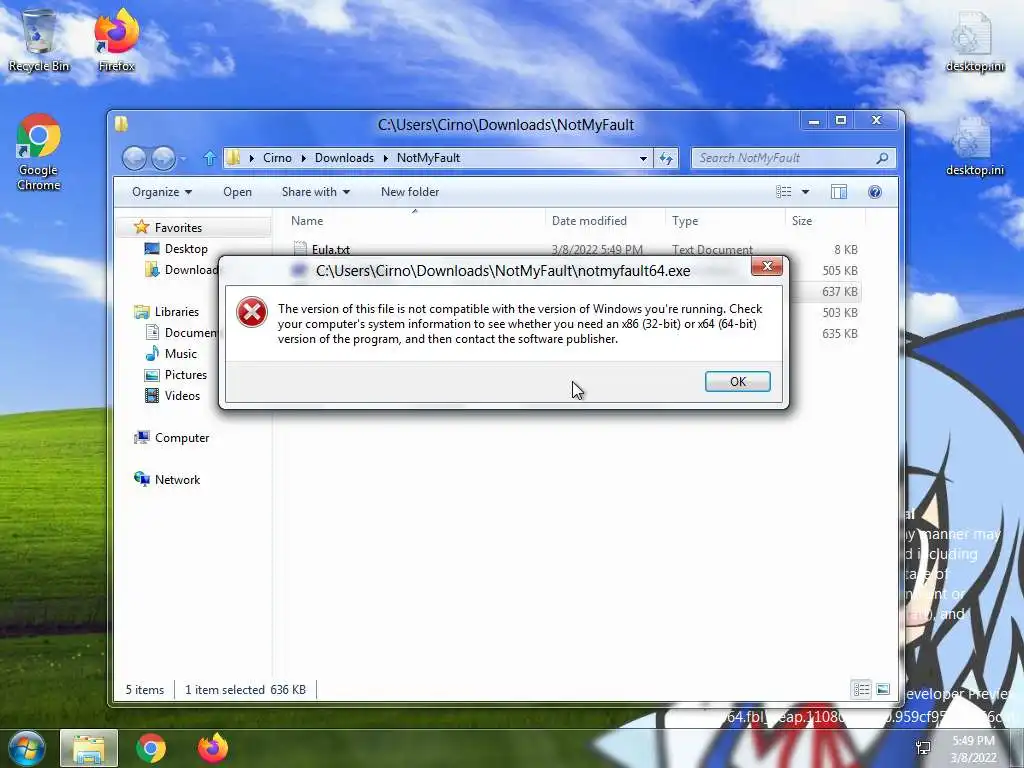Viewport: 1024px width, 768px height.
Task: Open the Organize menu
Action: (161, 191)
